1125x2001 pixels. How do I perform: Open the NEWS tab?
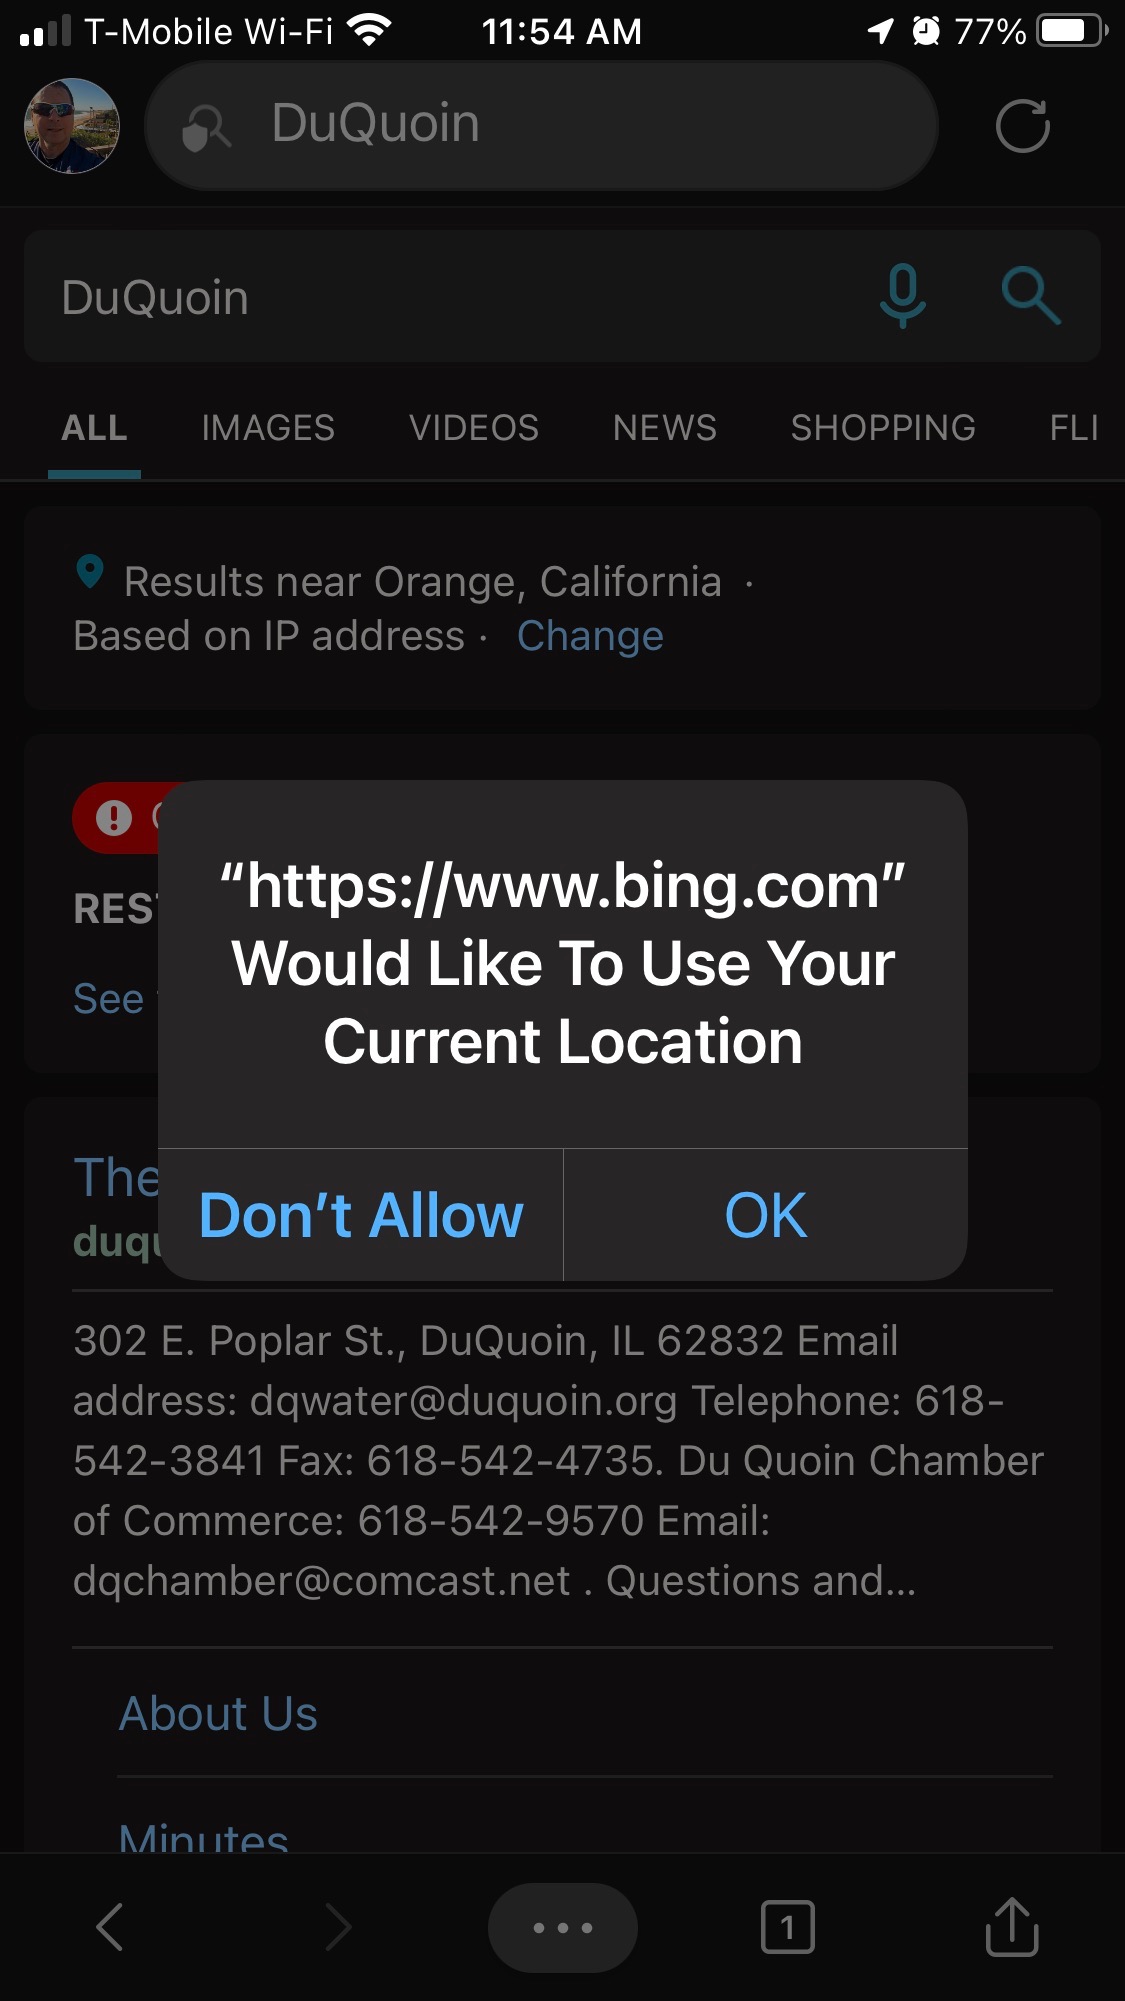665,428
